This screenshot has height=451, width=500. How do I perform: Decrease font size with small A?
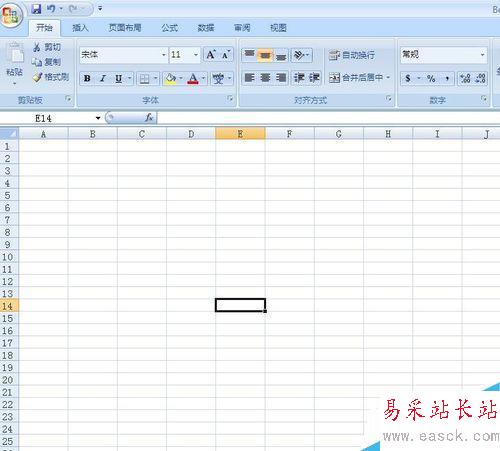(x=226, y=55)
